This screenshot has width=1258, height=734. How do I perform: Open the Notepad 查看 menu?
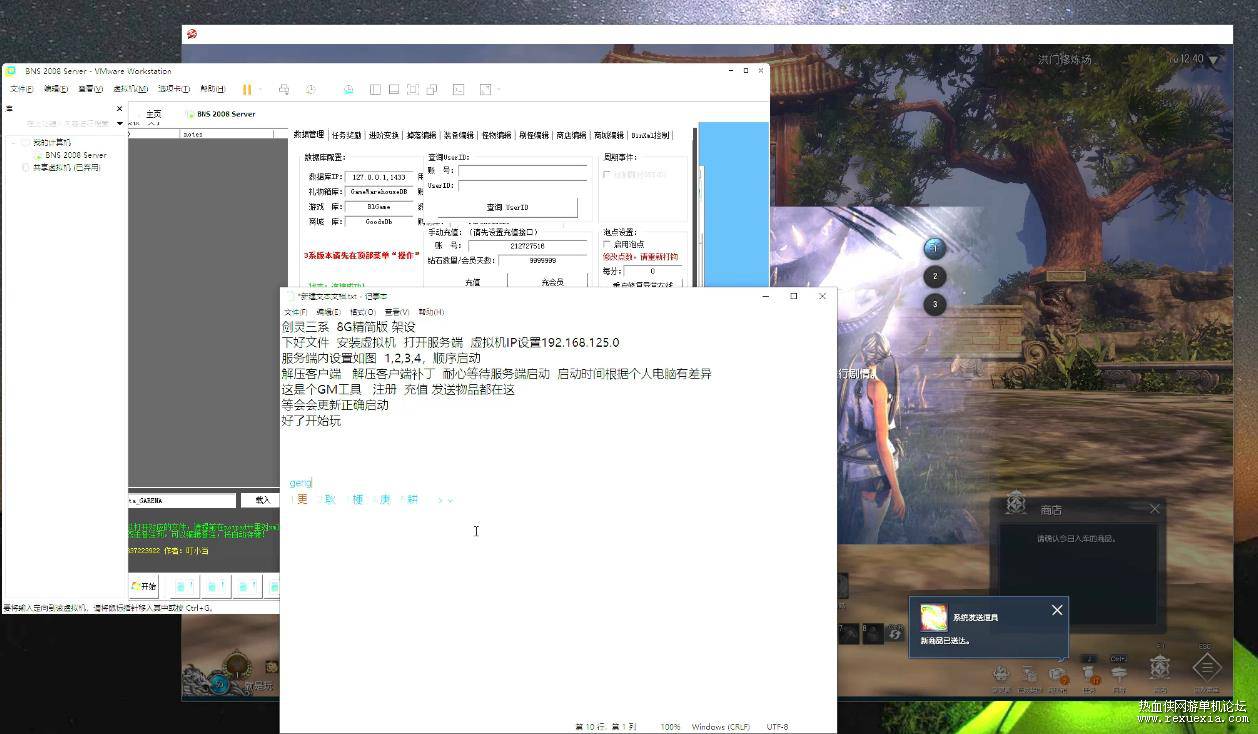click(x=397, y=312)
